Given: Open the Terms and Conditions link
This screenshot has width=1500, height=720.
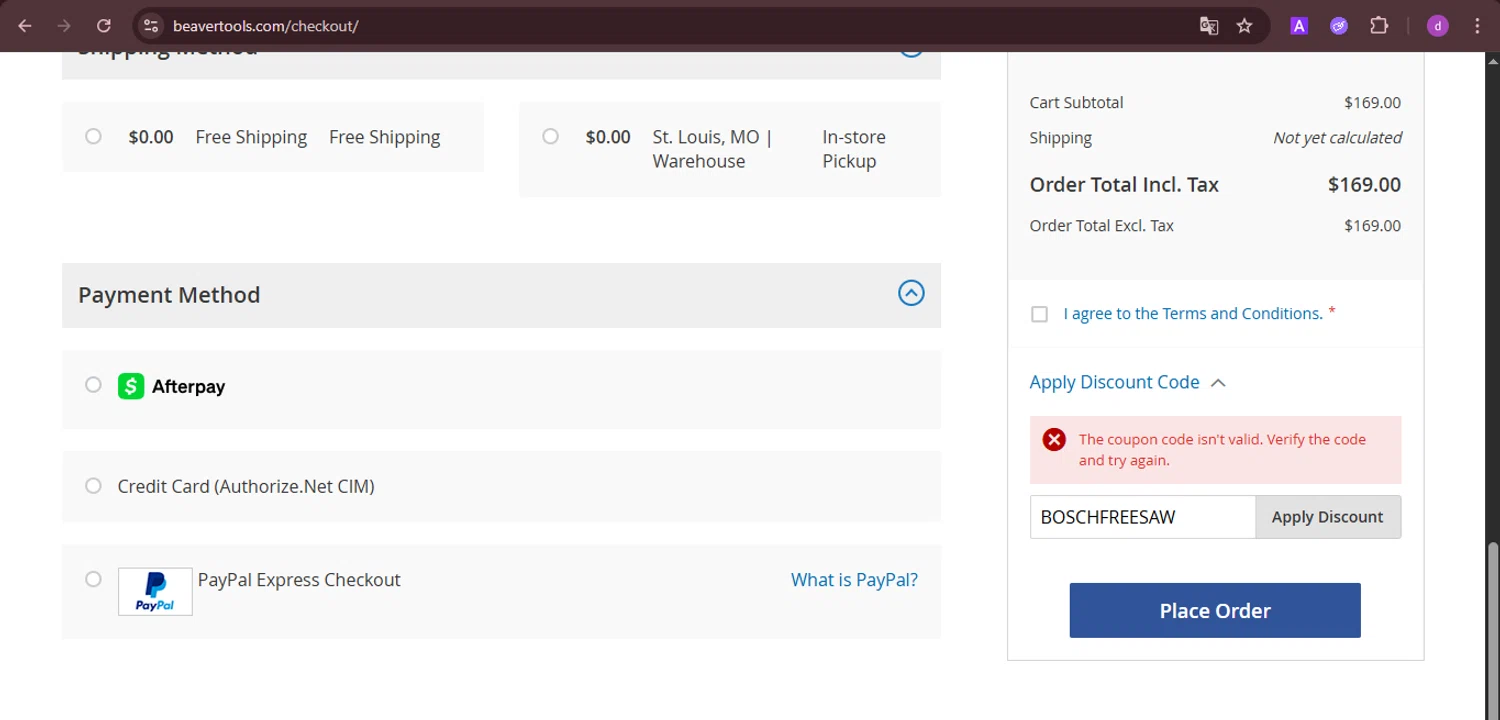Looking at the screenshot, I should [1193, 314].
